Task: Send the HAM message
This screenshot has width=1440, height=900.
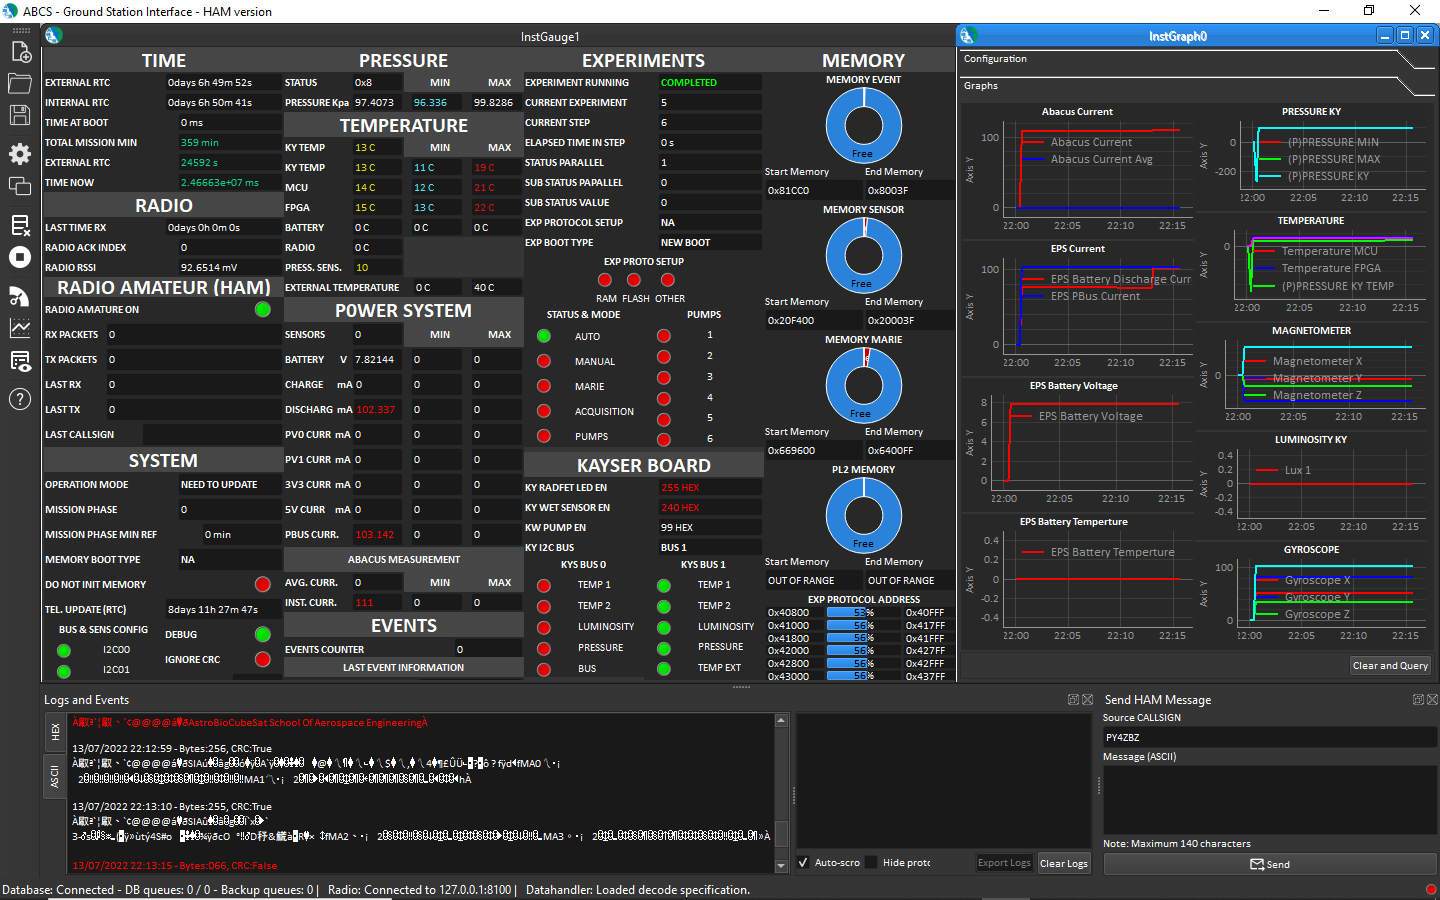Action: 1270,864
